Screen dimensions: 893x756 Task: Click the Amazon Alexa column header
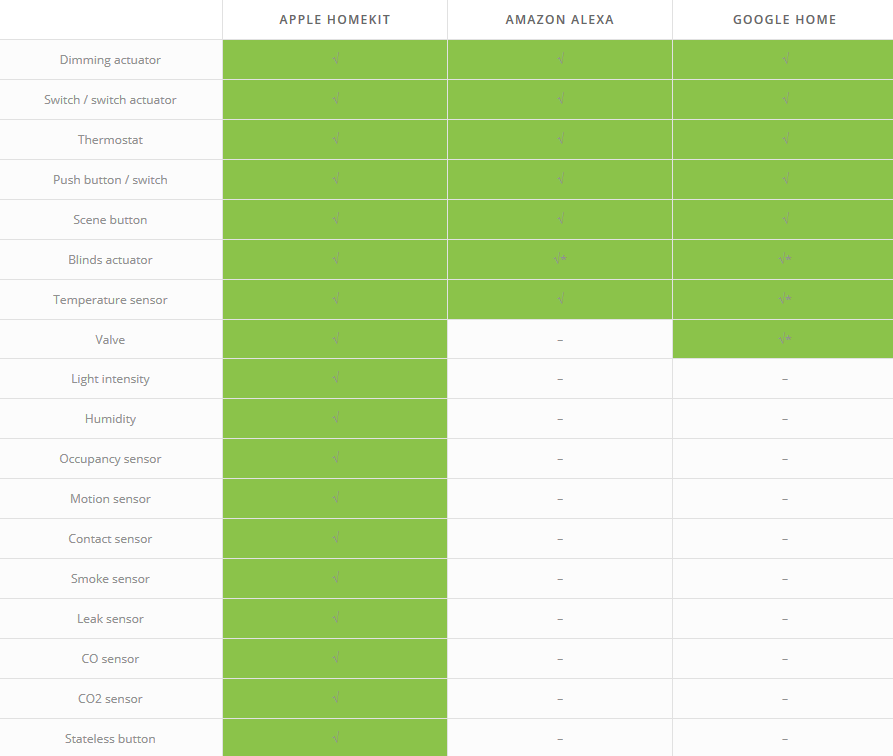click(559, 20)
